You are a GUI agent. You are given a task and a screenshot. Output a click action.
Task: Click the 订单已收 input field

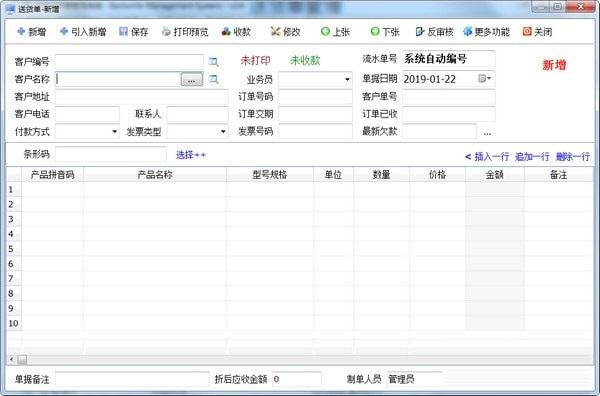click(x=448, y=114)
